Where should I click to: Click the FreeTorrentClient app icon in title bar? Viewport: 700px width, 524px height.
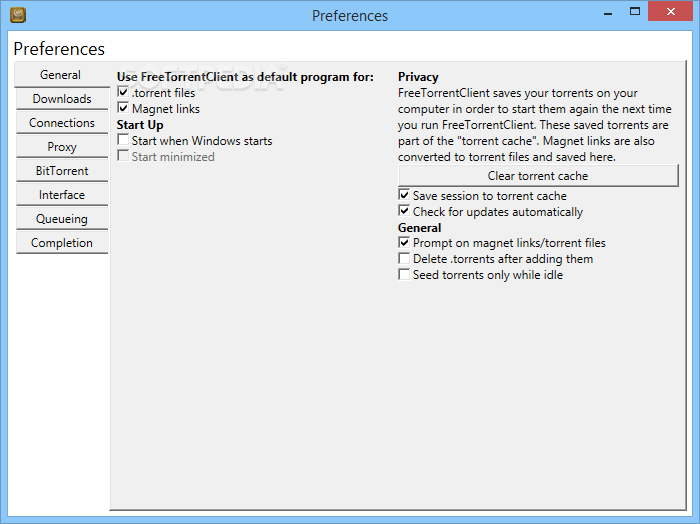point(18,15)
